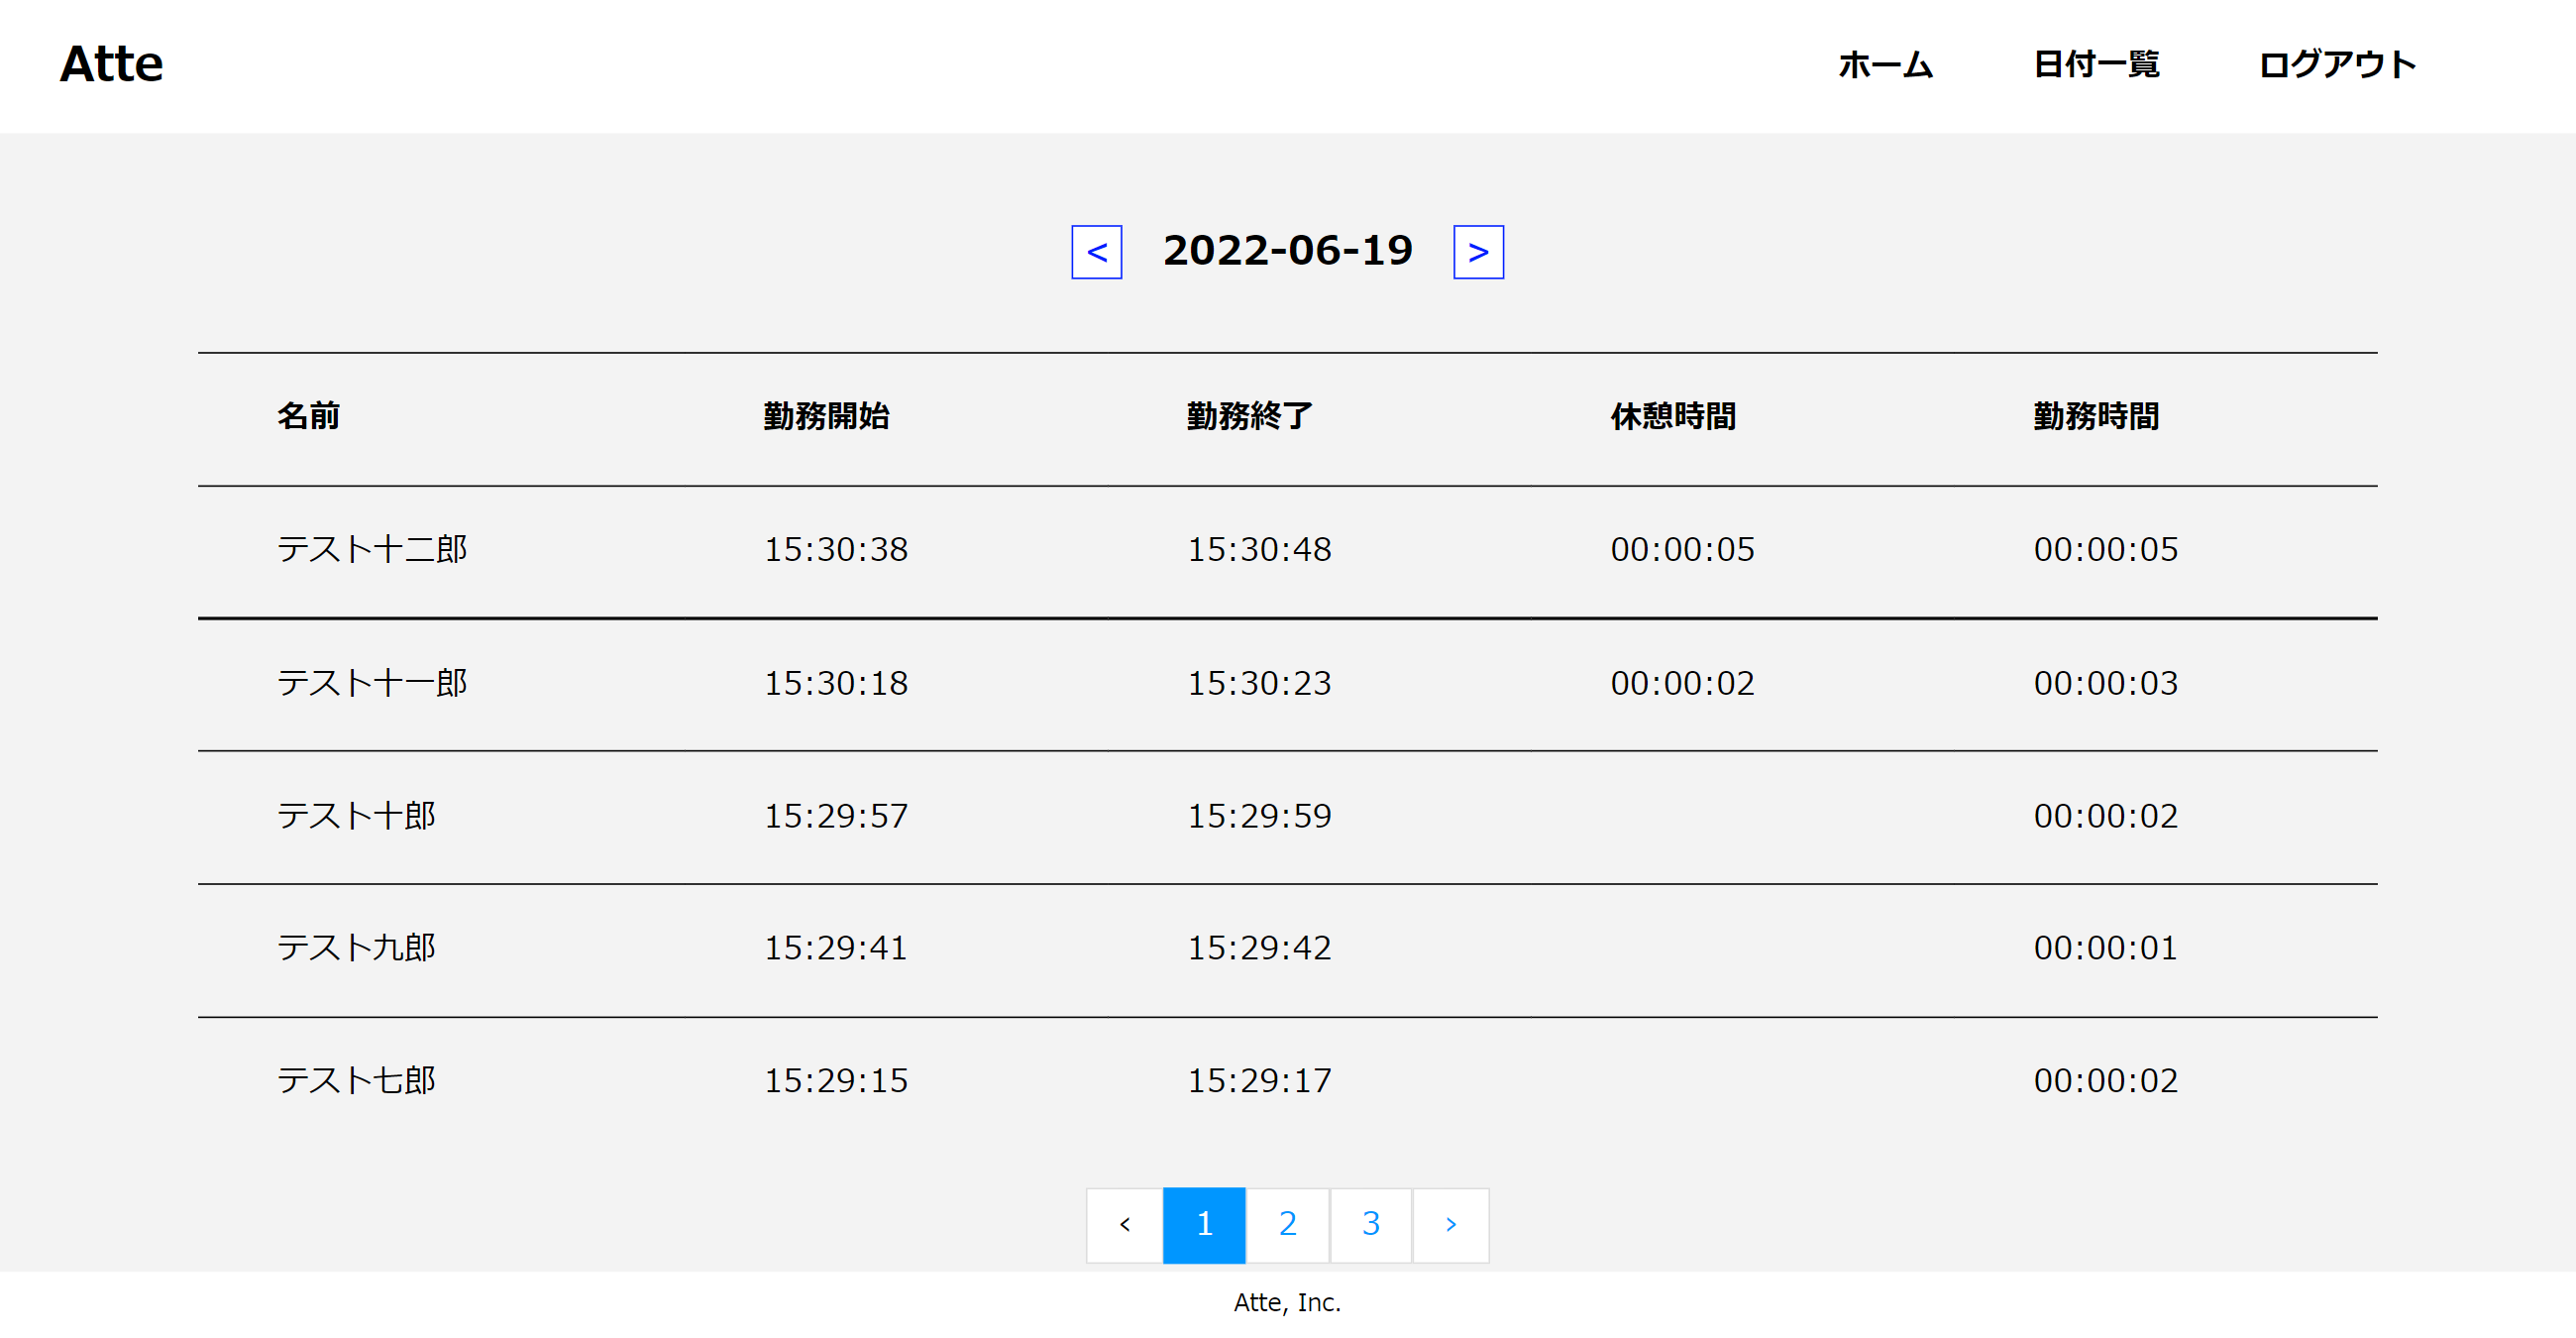Click the pagination left chevron
Screen dimensions: 2576x1338
[x=1124, y=1224]
